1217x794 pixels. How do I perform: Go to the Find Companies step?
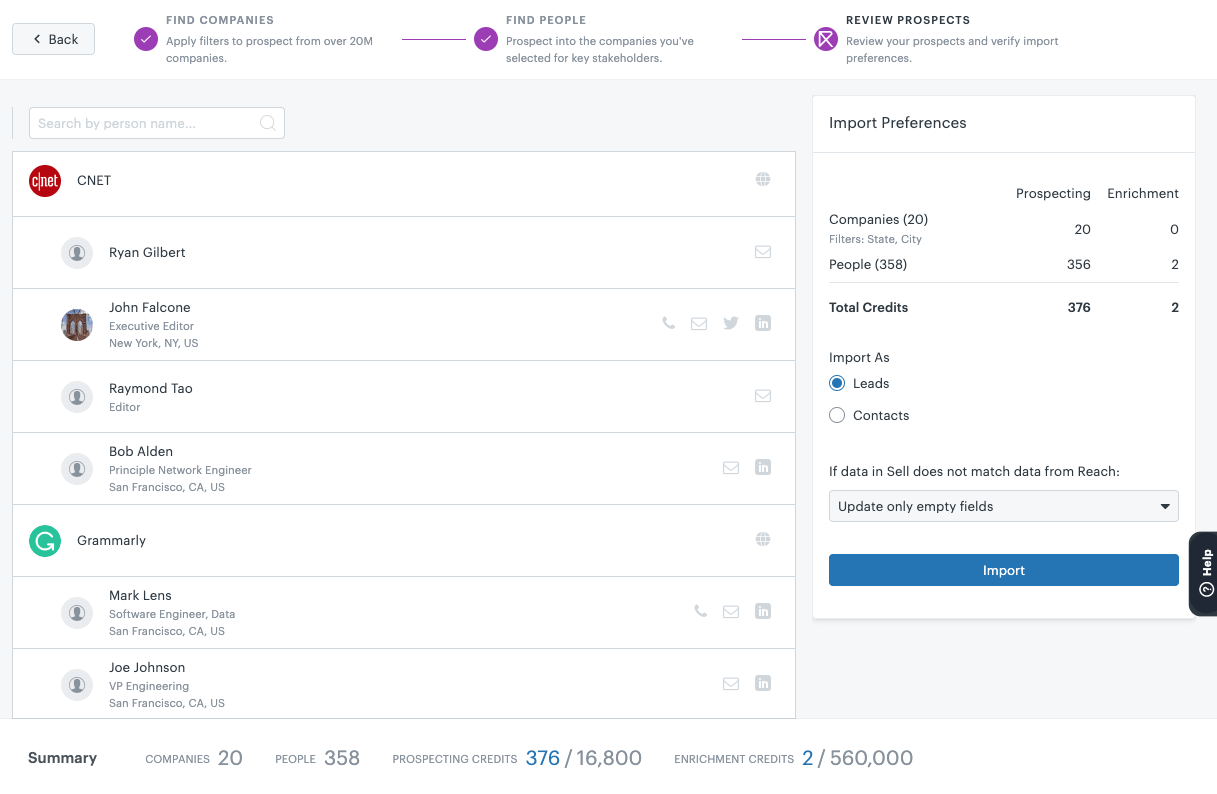tap(147, 39)
